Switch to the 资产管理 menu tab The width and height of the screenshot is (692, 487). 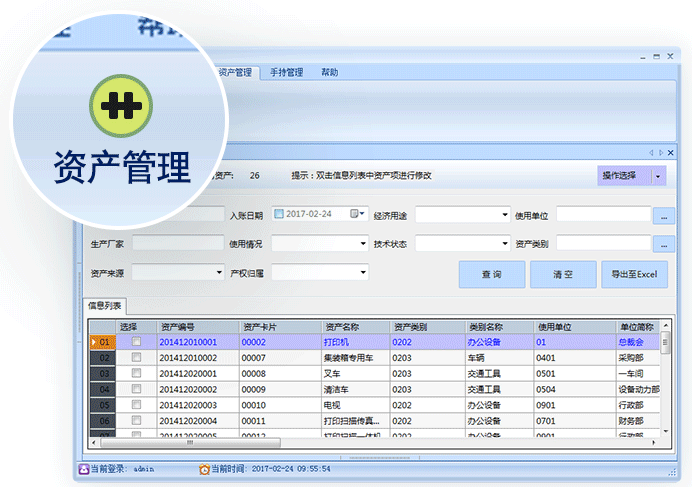tap(235, 72)
